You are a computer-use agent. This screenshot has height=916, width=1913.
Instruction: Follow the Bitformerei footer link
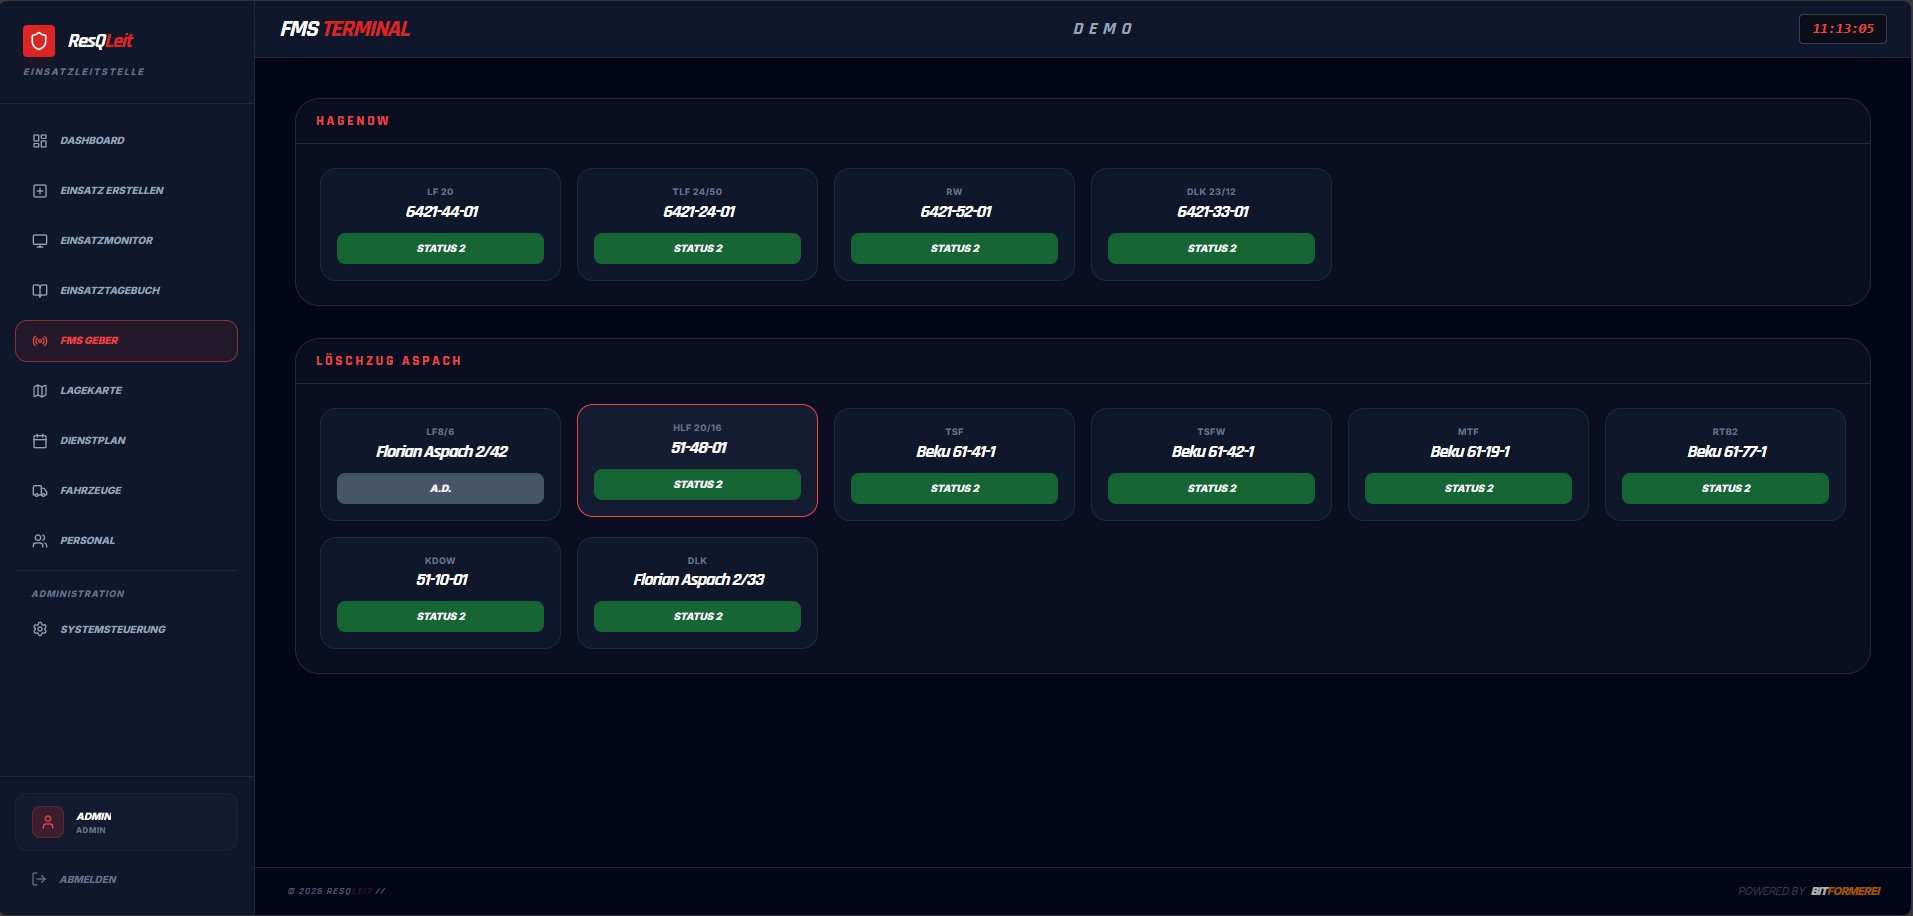[1845, 891]
